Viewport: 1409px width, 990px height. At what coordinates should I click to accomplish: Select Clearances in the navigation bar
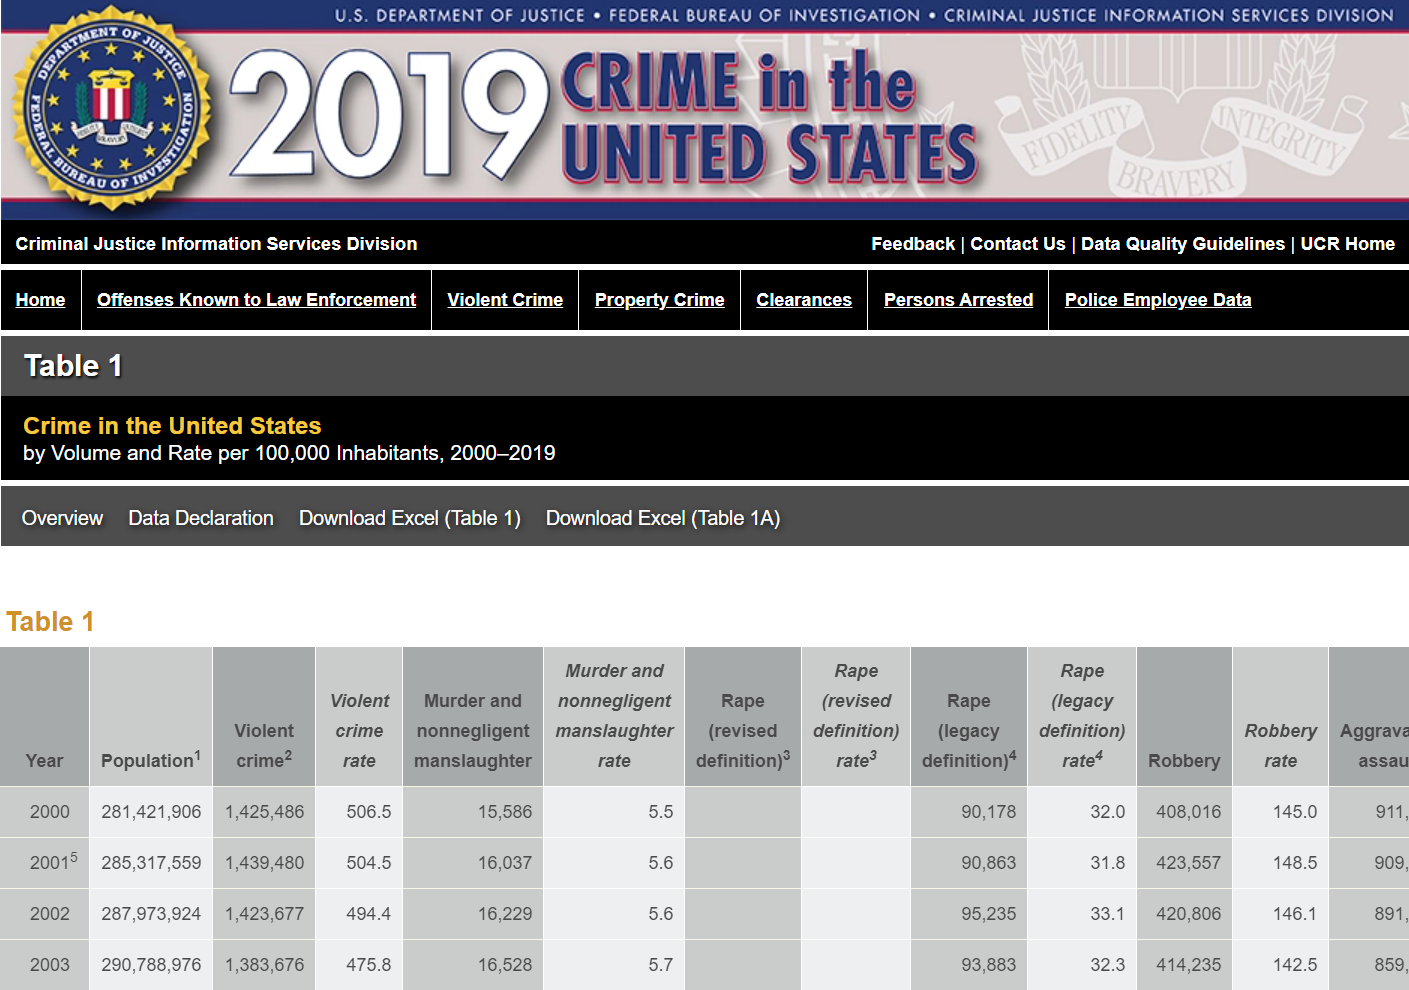[804, 300]
